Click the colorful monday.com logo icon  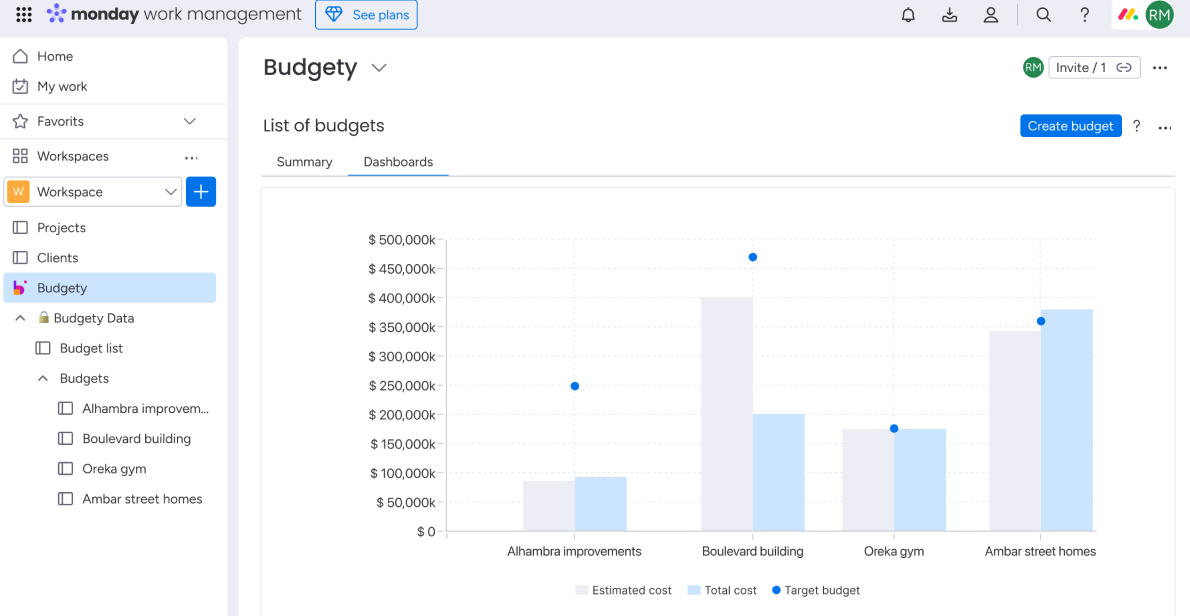1128,14
